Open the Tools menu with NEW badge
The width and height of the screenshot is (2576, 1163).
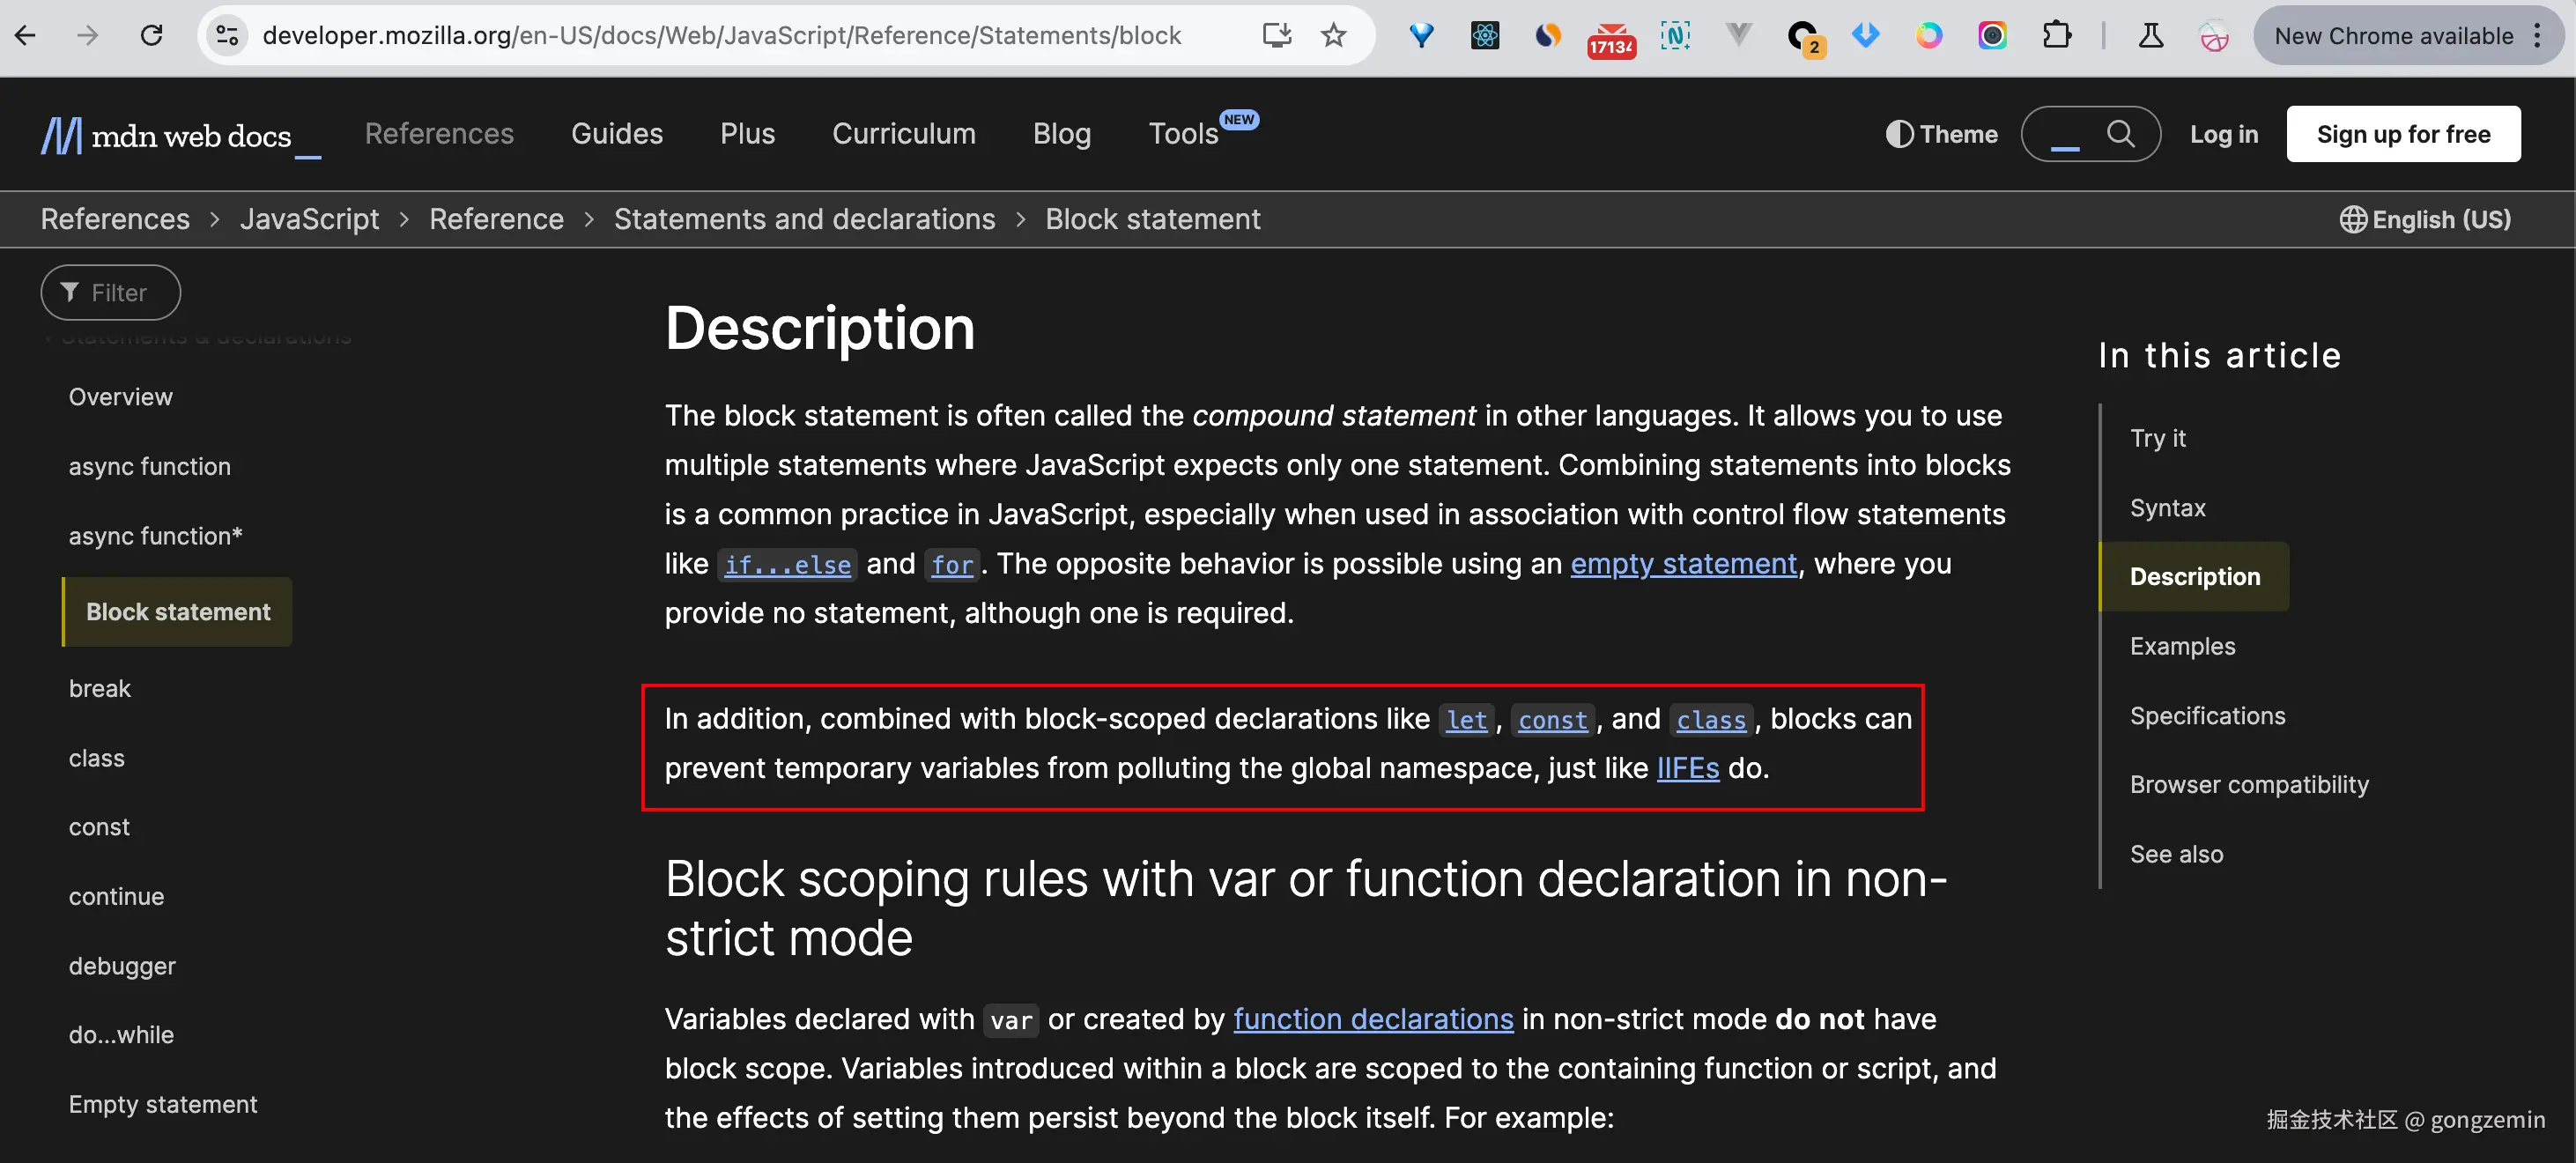click(x=1183, y=134)
